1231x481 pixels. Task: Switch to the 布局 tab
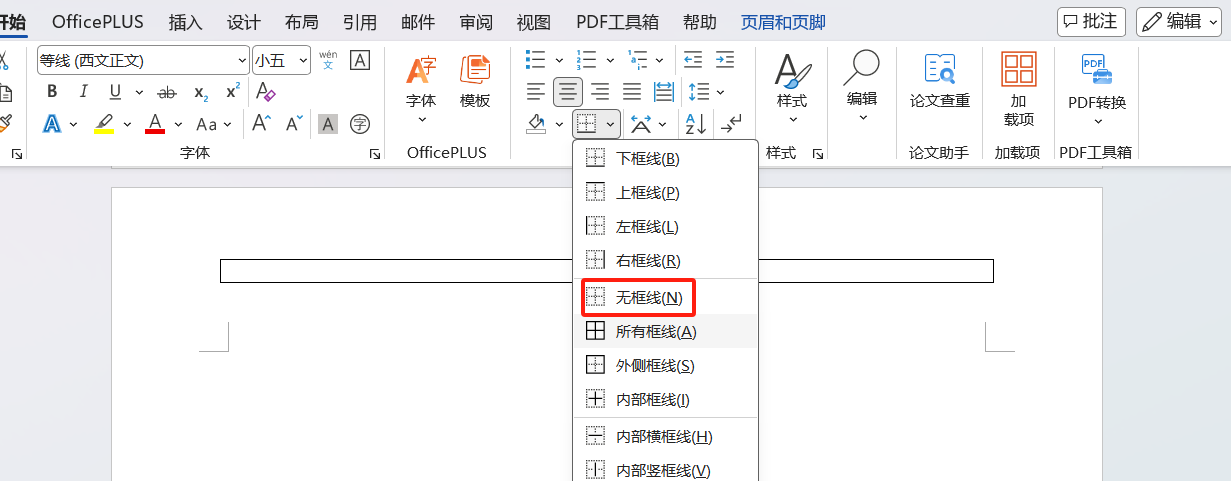click(301, 22)
